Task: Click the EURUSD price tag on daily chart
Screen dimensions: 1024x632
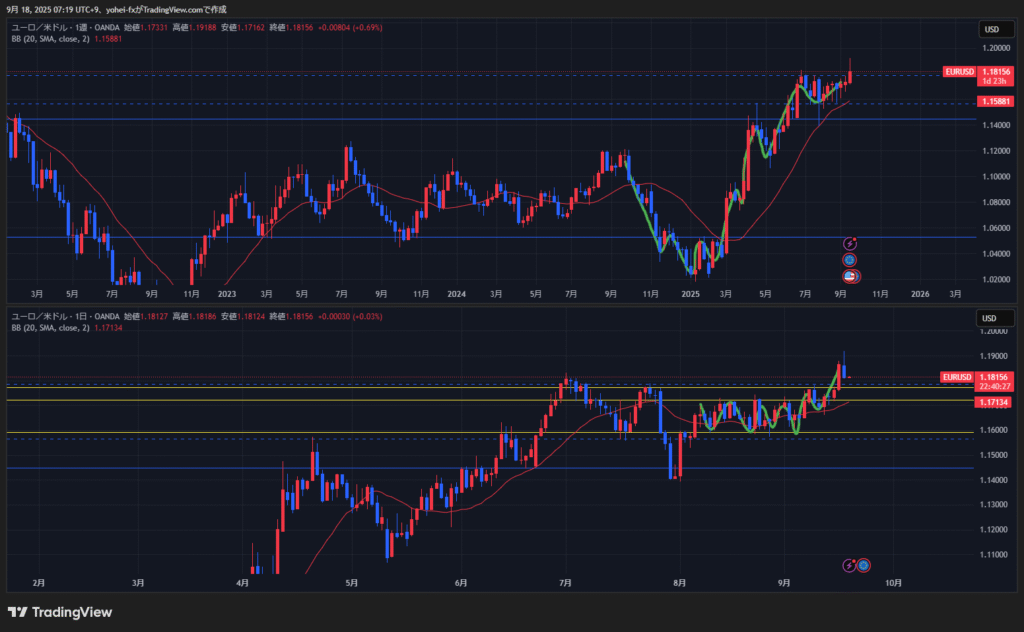Action: (957, 377)
